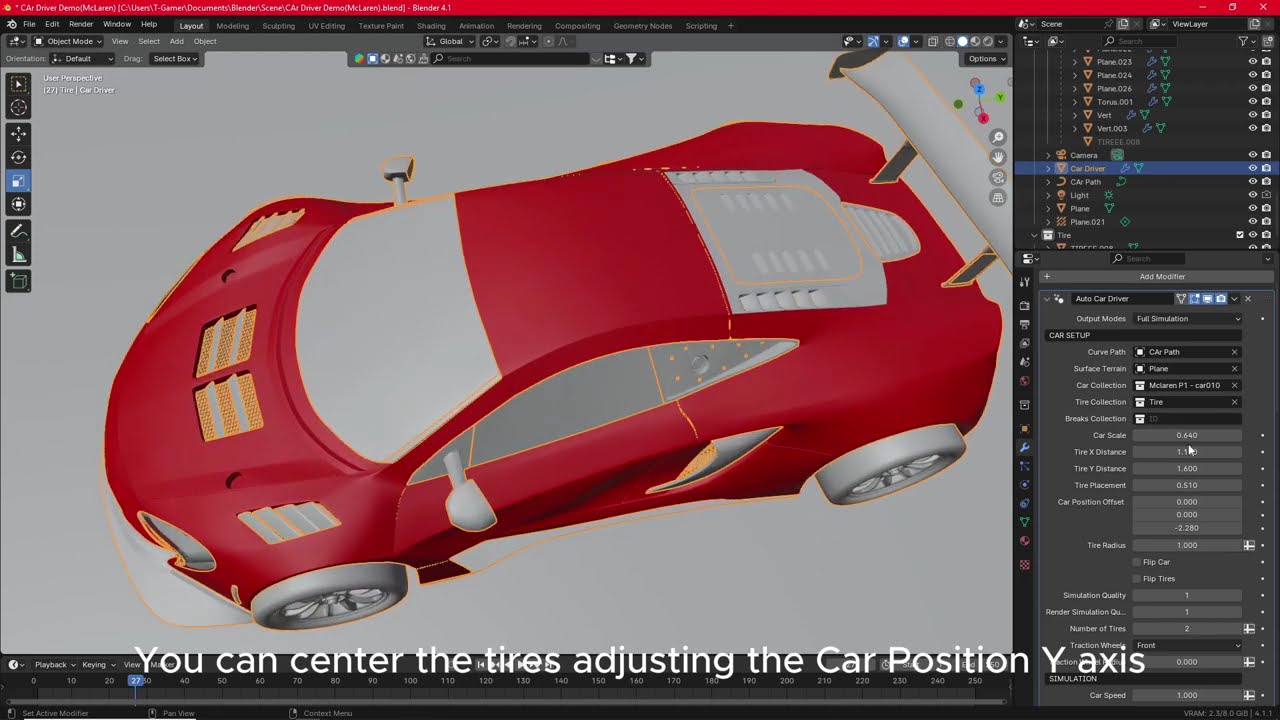Select the Scale tool in the toolbar
This screenshot has width=1280, height=720.
(x=19, y=181)
